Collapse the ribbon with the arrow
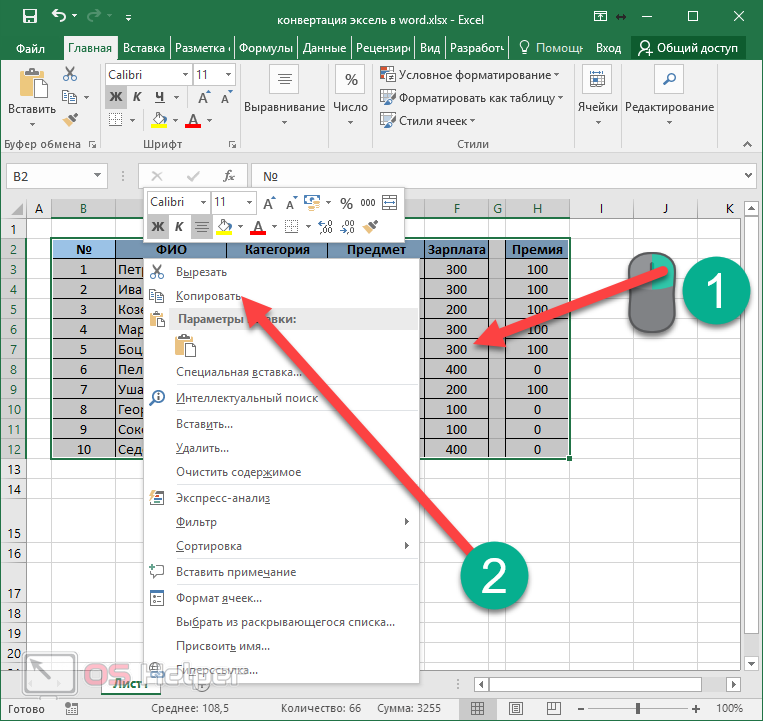Screen dimensions: 763x721 (x=747, y=144)
